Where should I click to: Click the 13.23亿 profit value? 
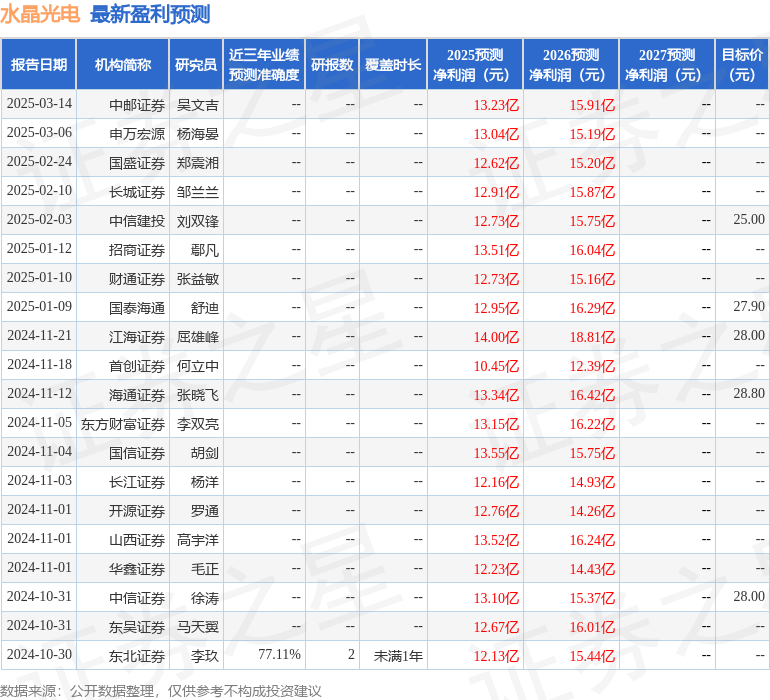[x=496, y=105]
